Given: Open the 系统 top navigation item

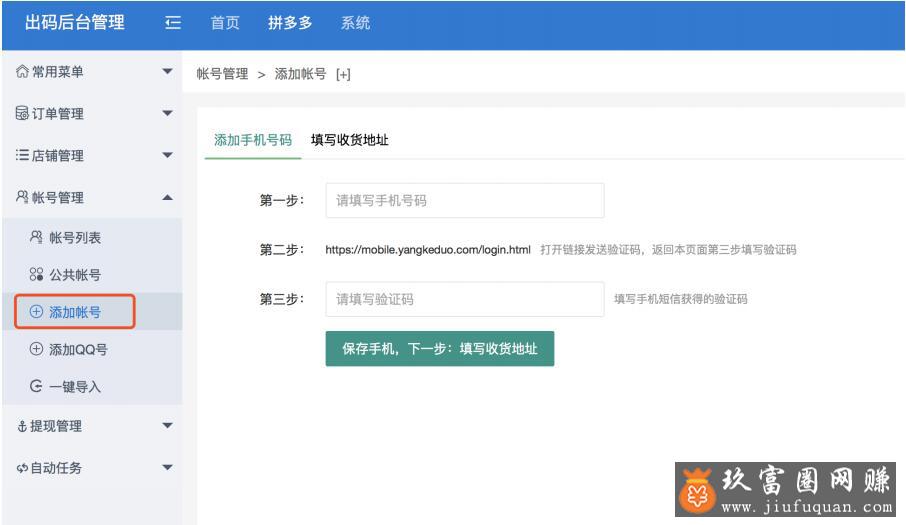Looking at the screenshot, I should [355, 23].
